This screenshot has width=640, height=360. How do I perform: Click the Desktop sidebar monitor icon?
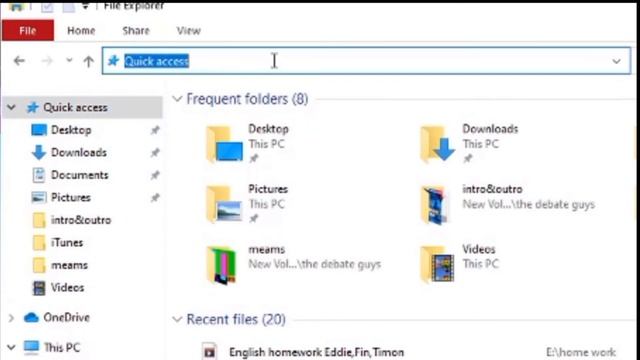click(x=39, y=130)
